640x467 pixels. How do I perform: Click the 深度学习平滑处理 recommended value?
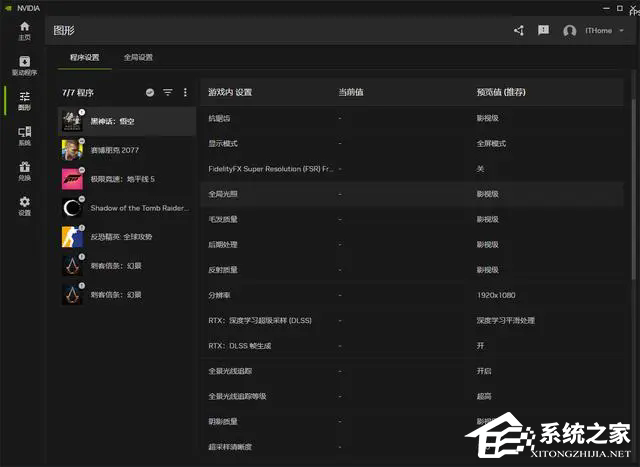[506, 320]
